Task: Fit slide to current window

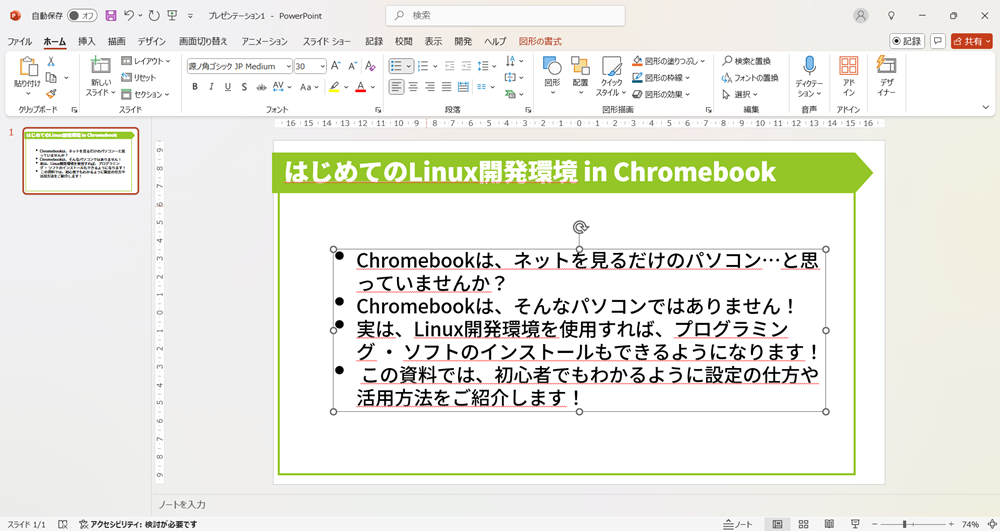Action: [x=991, y=524]
